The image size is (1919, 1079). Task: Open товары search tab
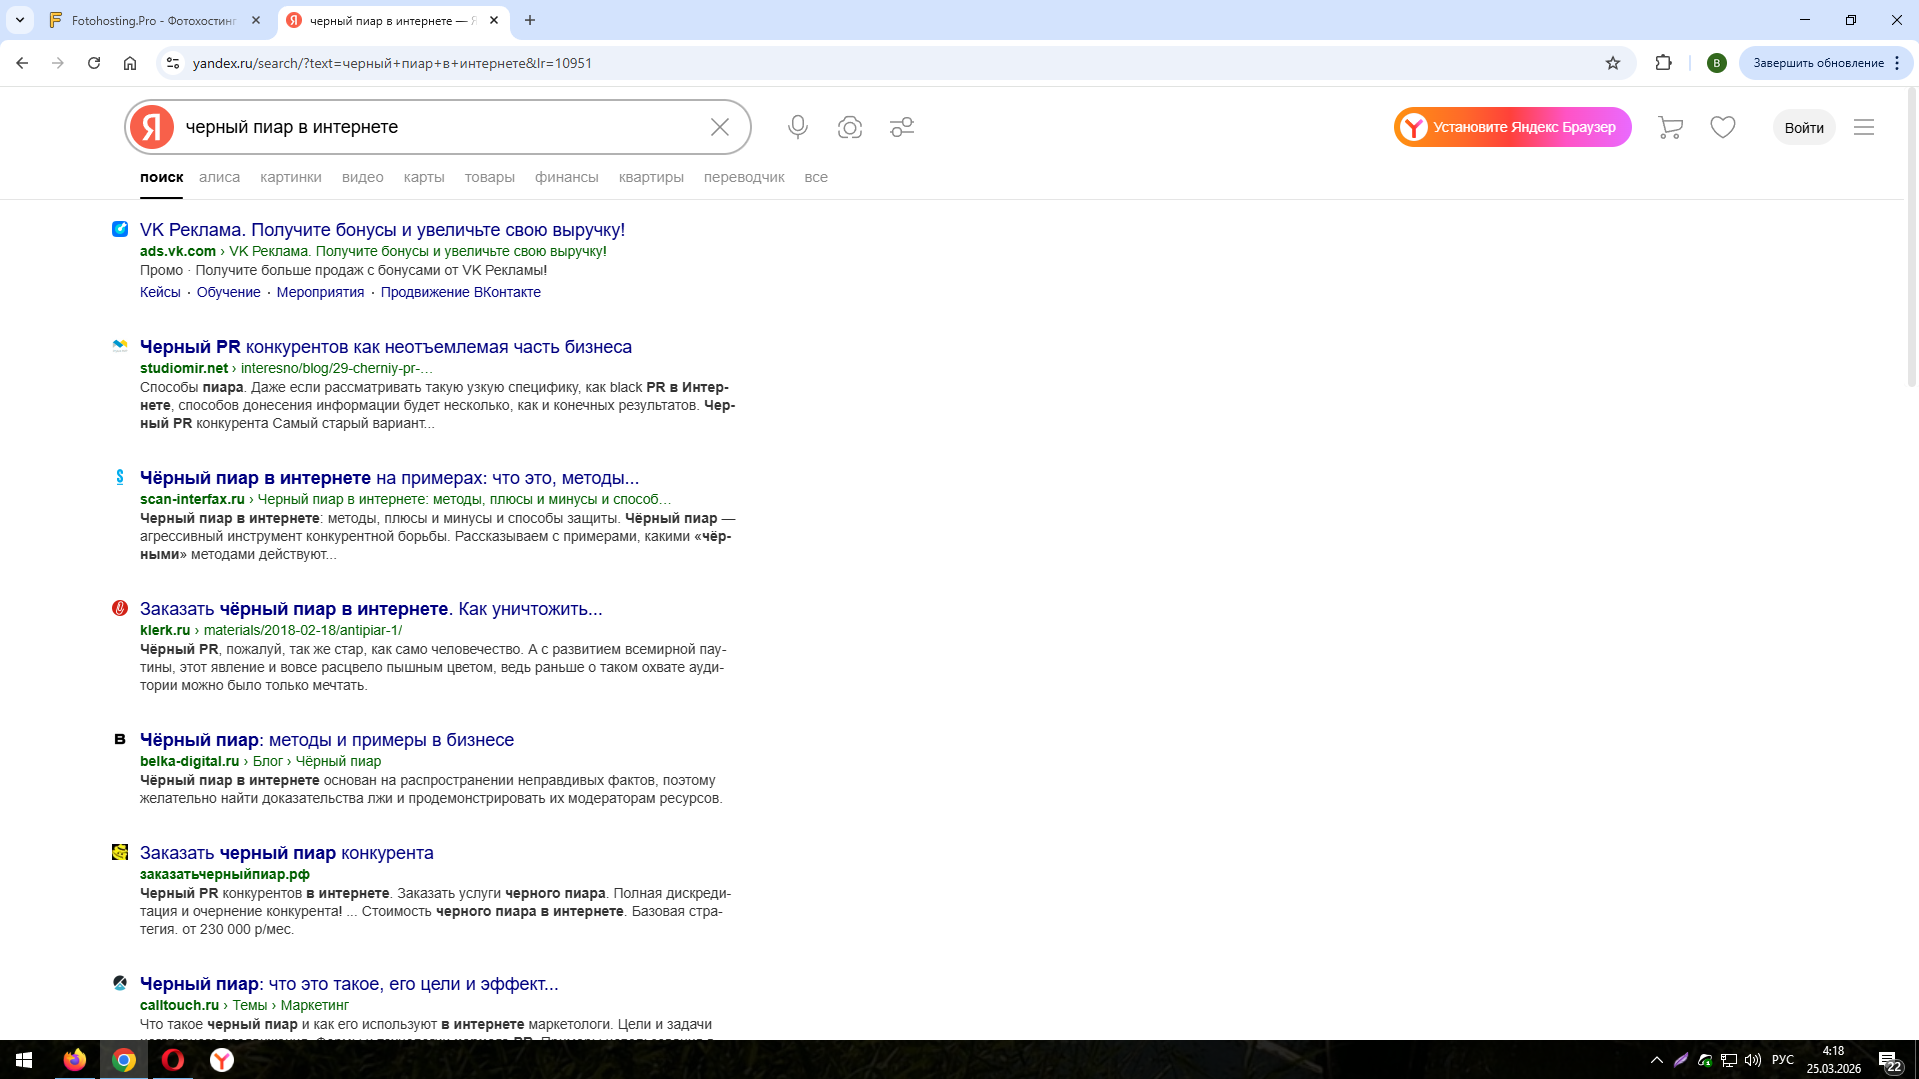(490, 177)
